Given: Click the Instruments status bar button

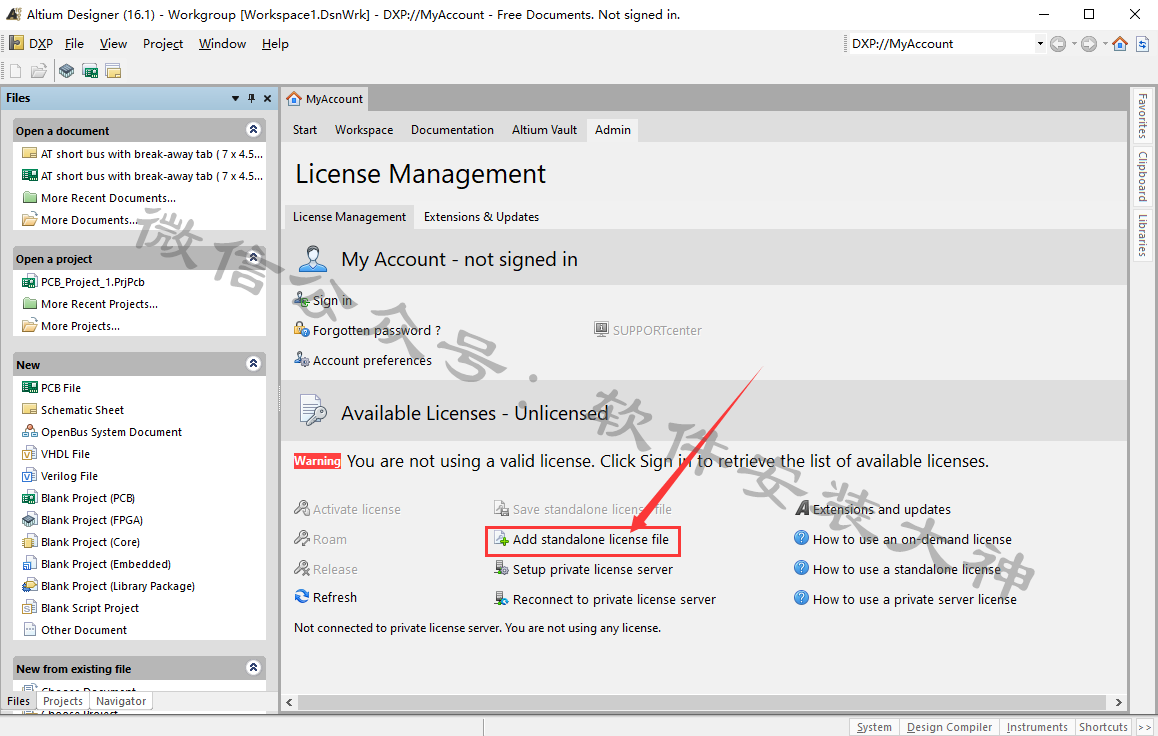Looking at the screenshot, I should tap(1037, 727).
